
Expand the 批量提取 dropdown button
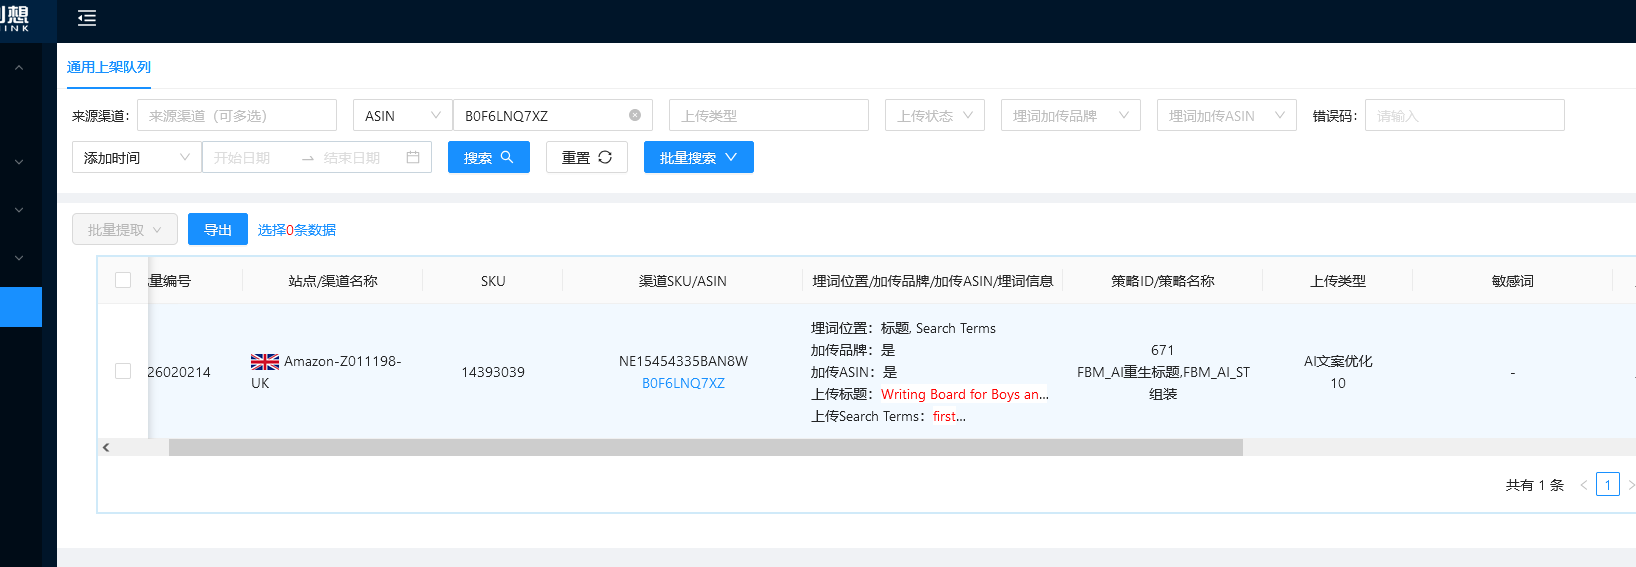(x=125, y=229)
